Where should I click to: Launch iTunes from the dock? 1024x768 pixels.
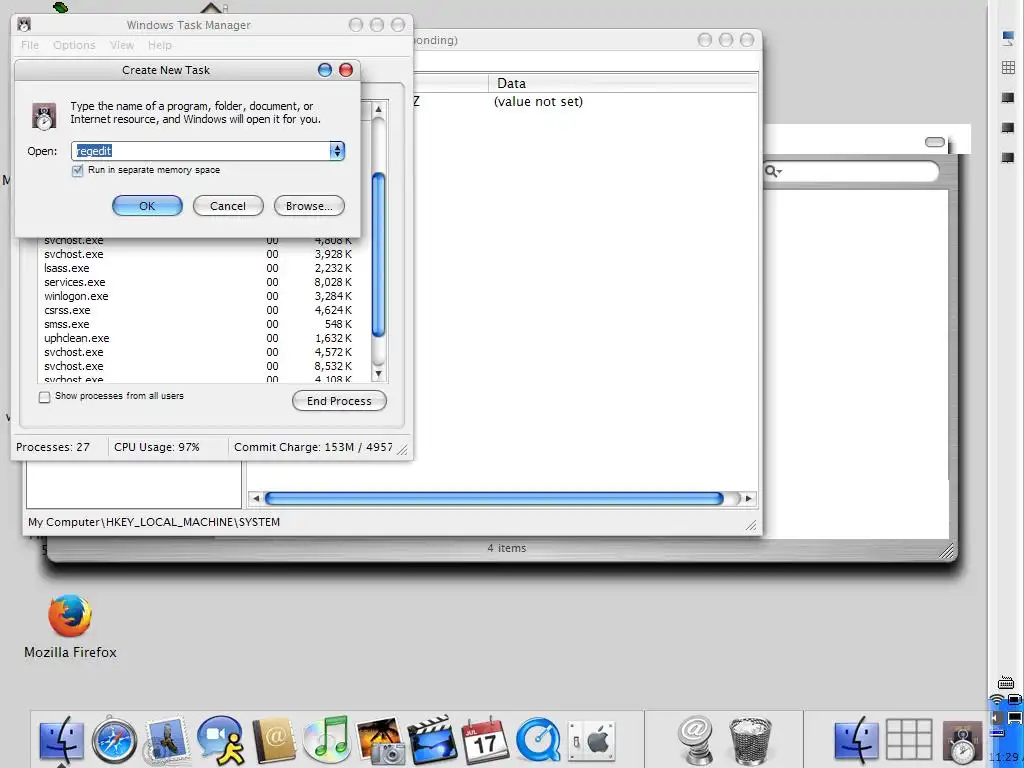click(x=327, y=741)
